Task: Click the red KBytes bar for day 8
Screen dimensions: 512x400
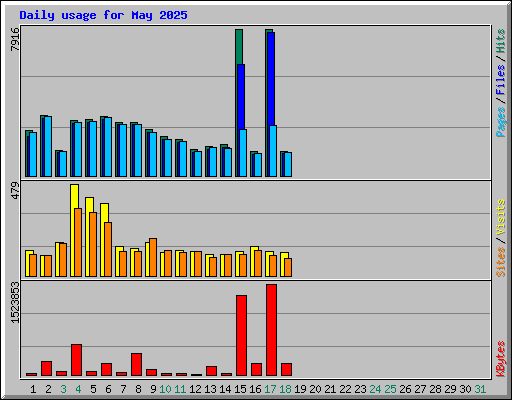Action: click(x=136, y=365)
